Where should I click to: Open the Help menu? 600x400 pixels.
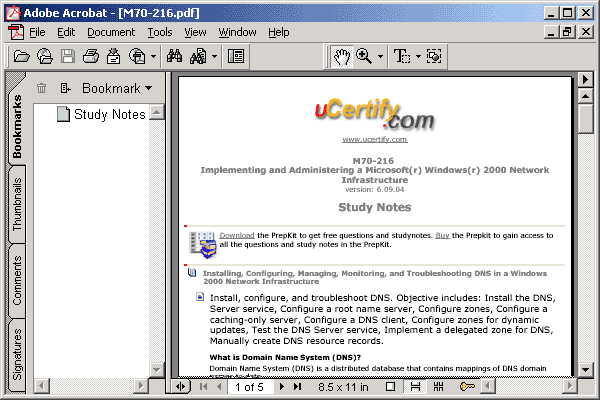(x=279, y=33)
